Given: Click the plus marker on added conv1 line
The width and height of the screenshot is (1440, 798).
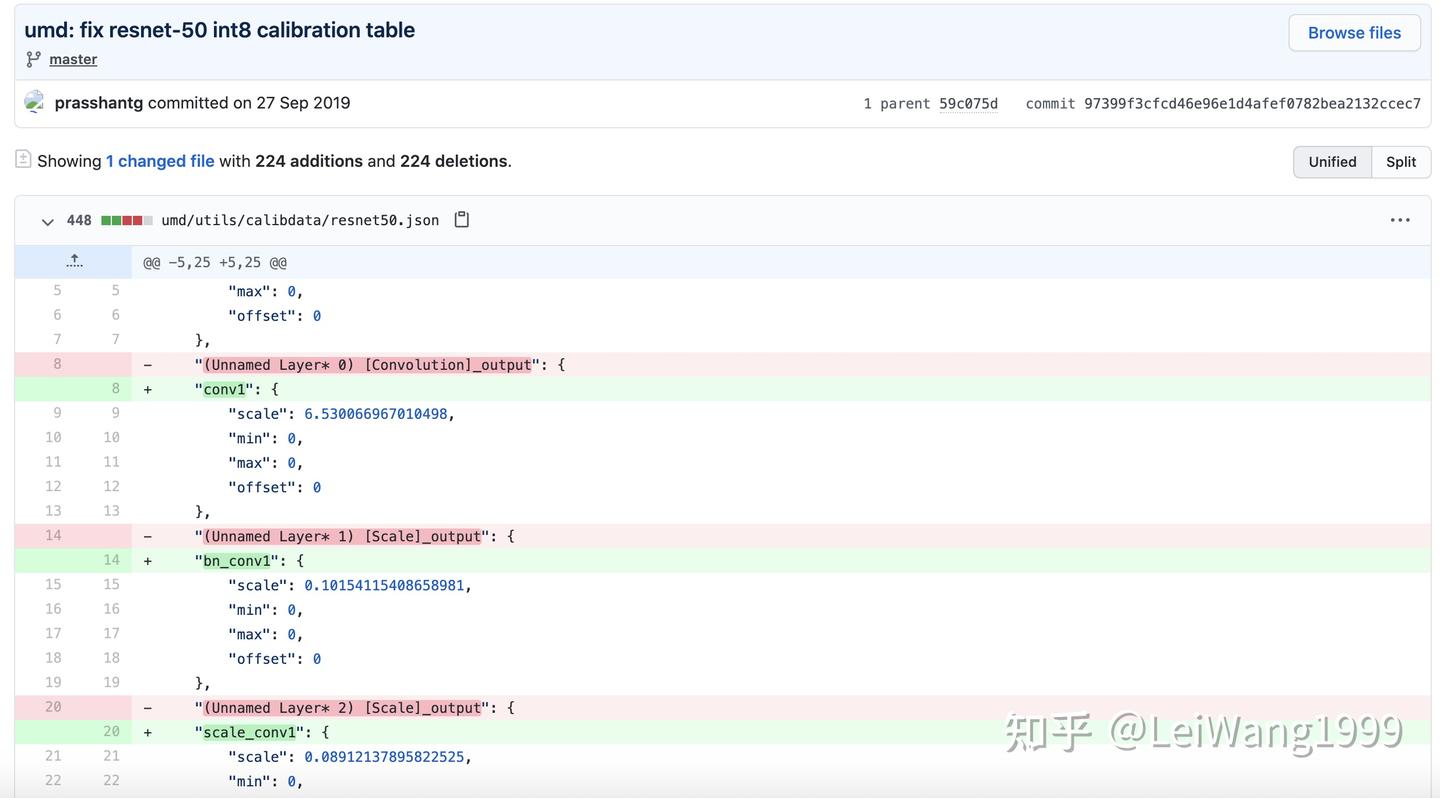Looking at the screenshot, I should (148, 389).
